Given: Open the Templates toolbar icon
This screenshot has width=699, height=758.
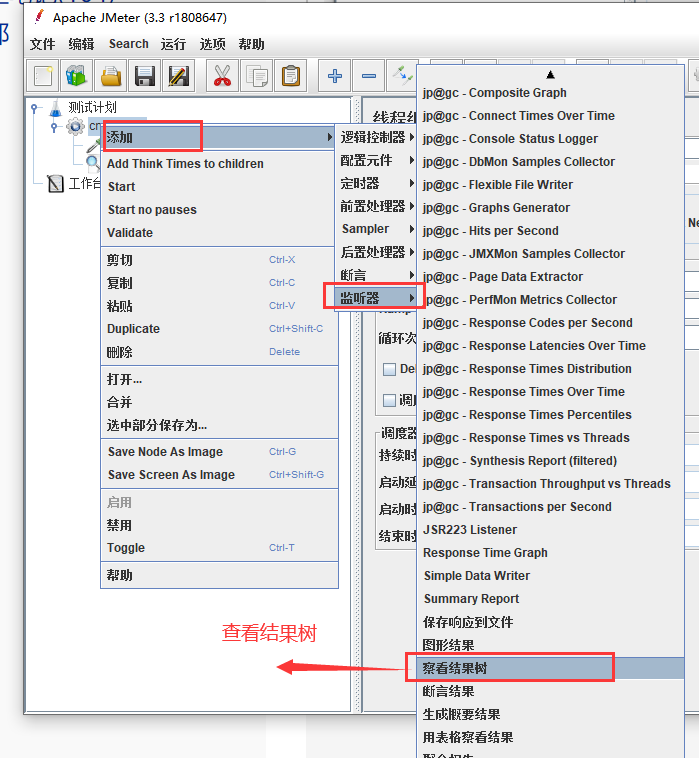Looking at the screenshot, I should [76, 76].
